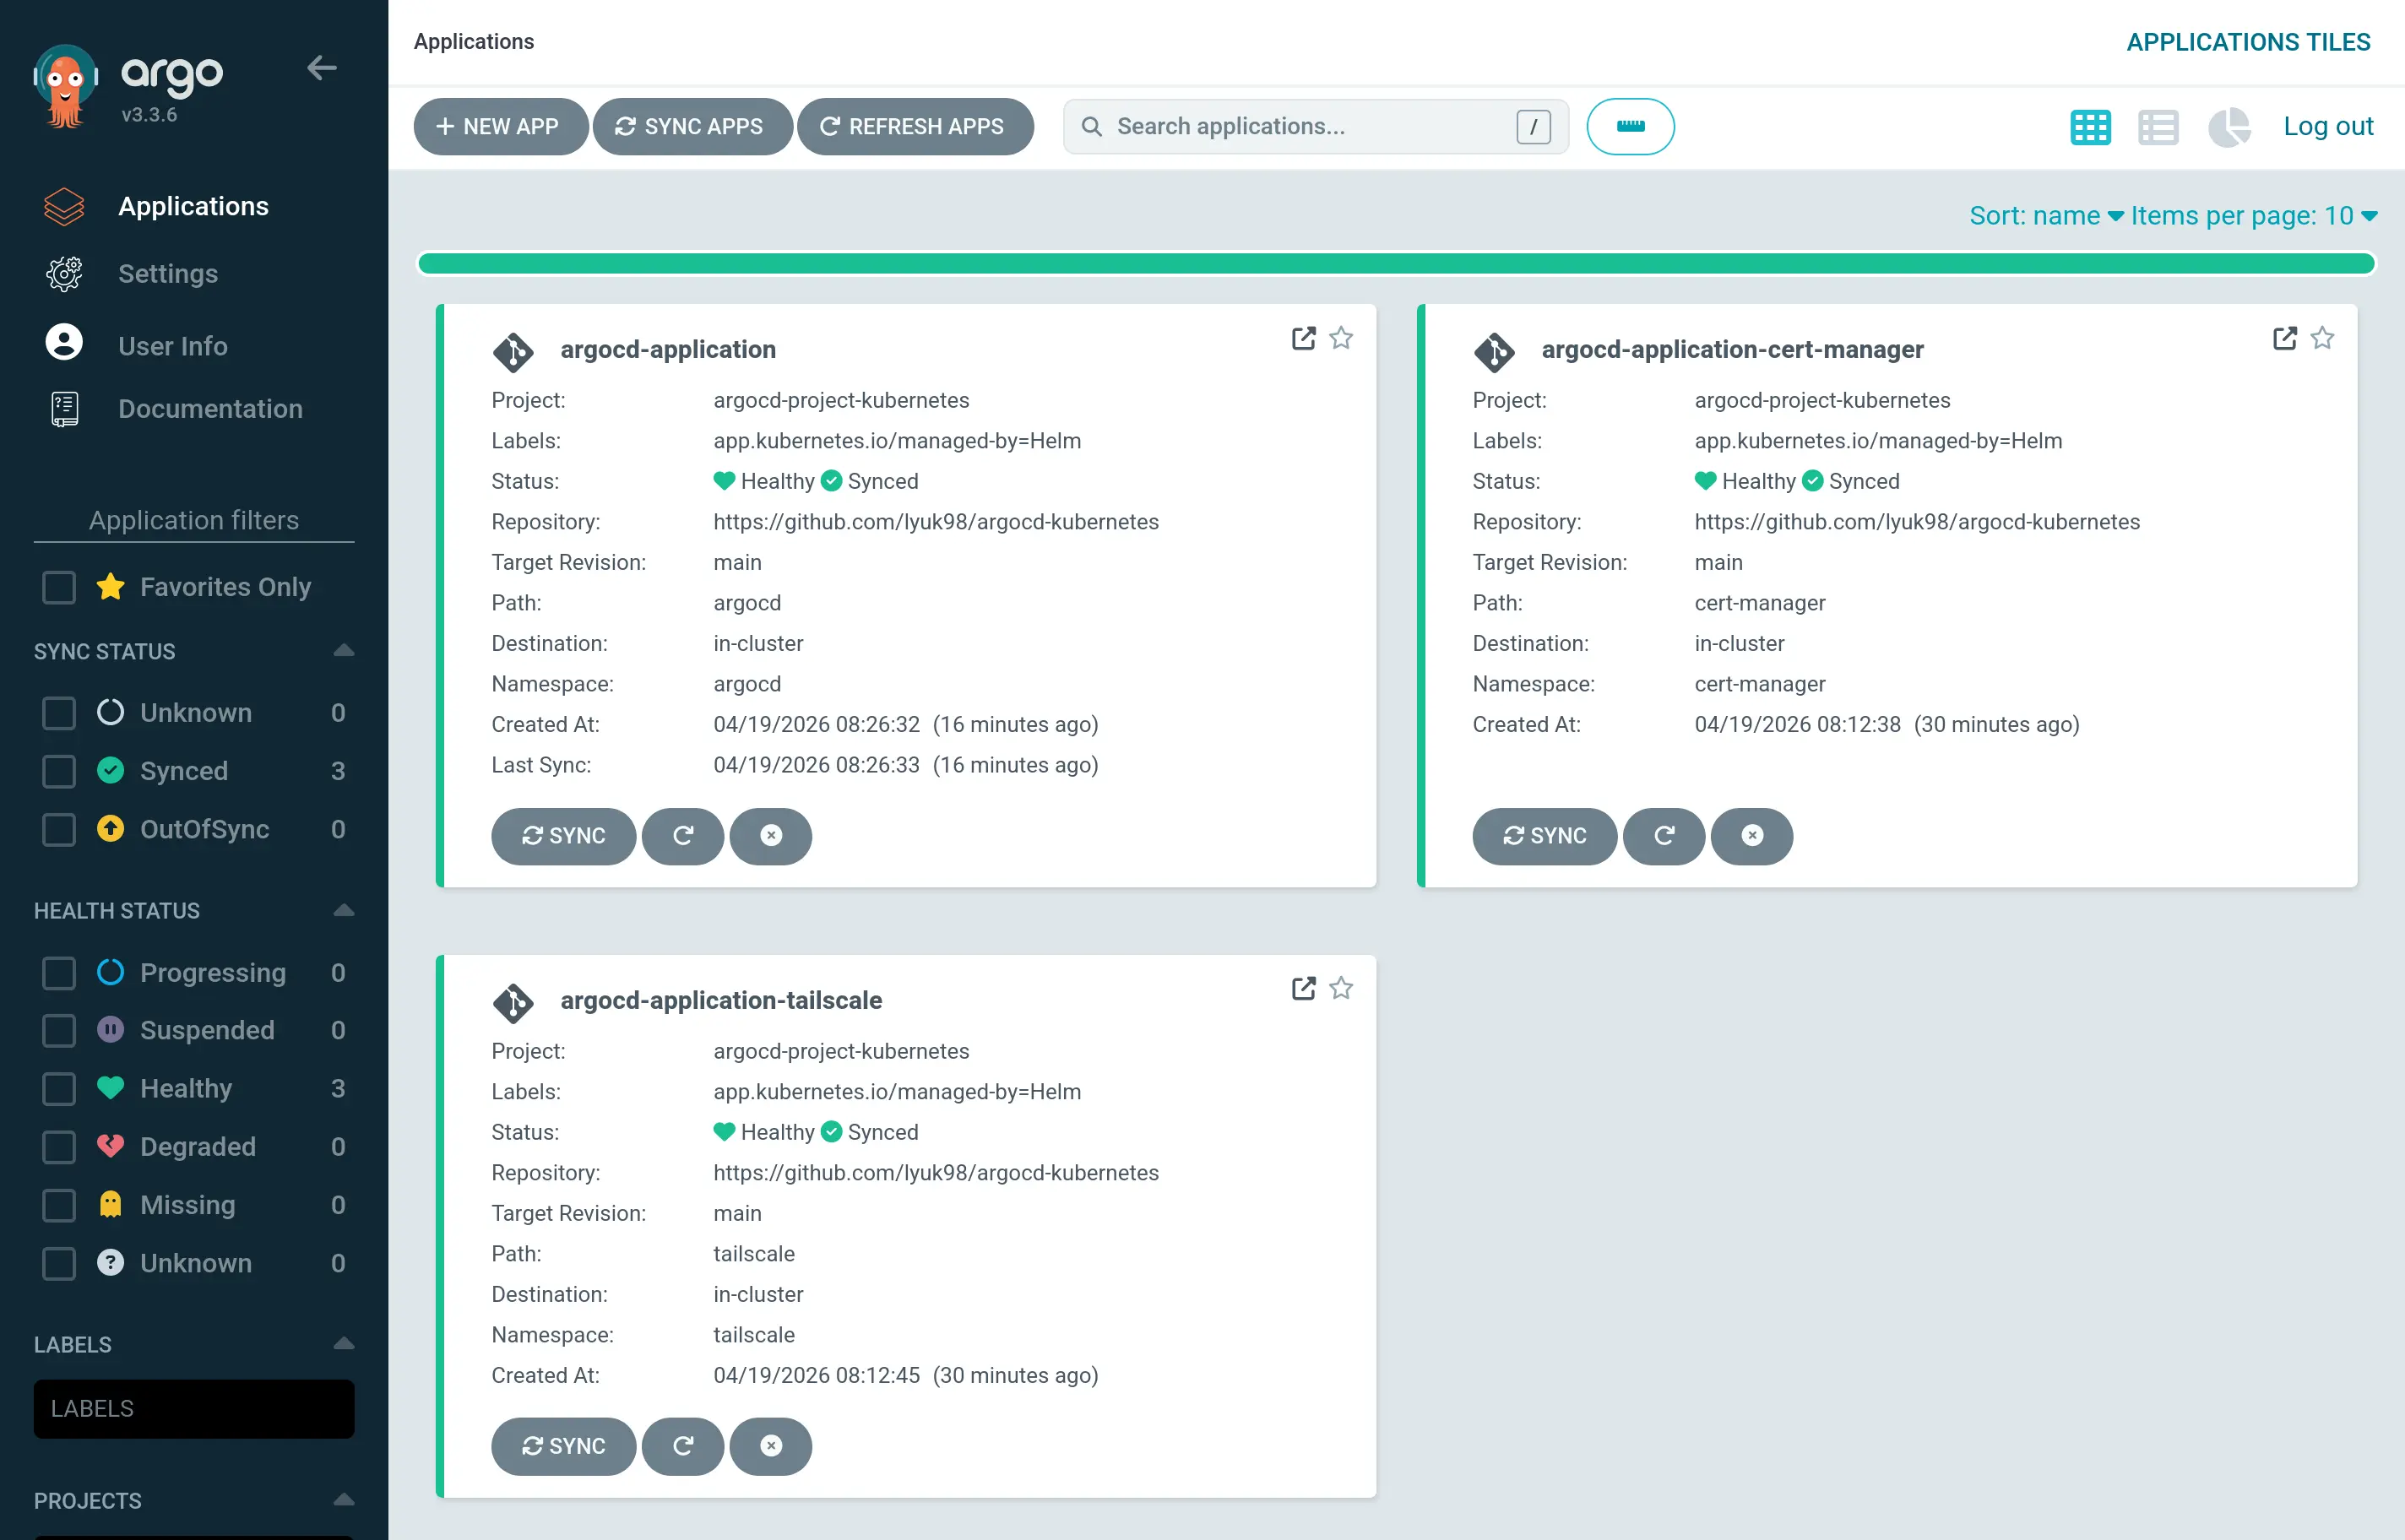Delete the argocd-application-cert-manager app

pyautogui.click(x=1751, y=836)
